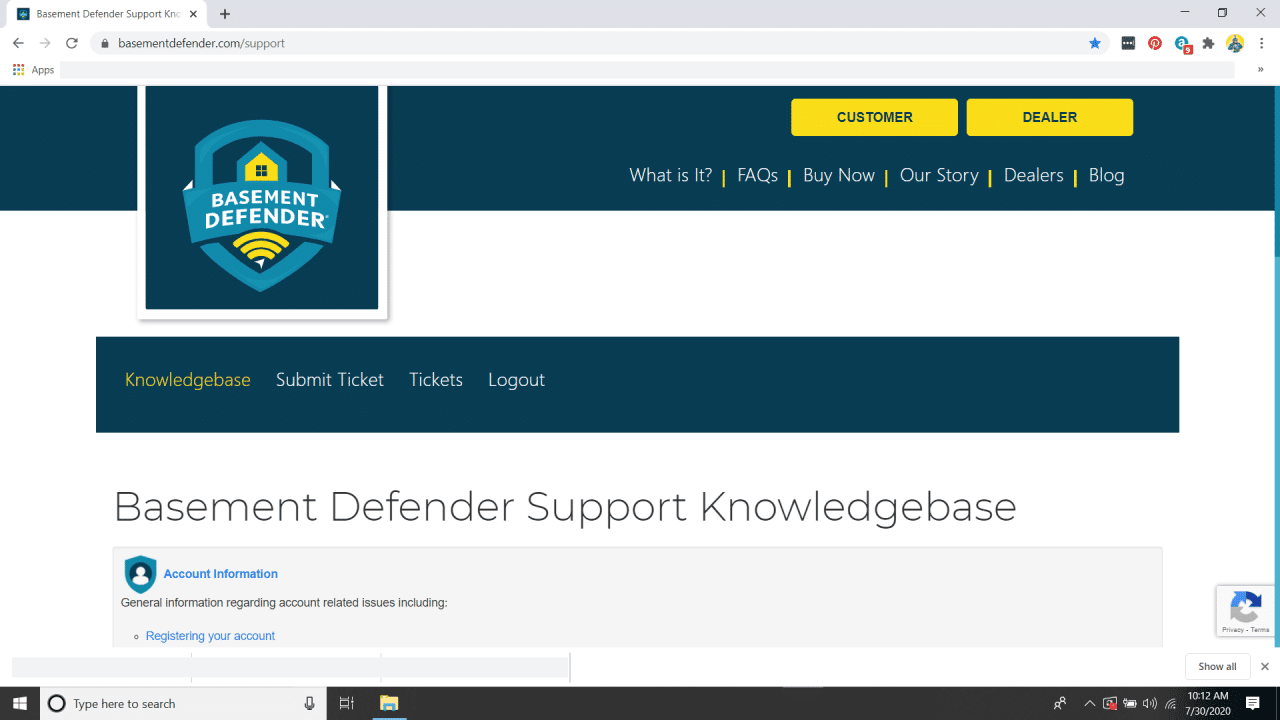Viewport: 1280px width, 720px height.
Task: Open the Apps shortcut on bookmarks bar
Action: click(x=33, y=69)
